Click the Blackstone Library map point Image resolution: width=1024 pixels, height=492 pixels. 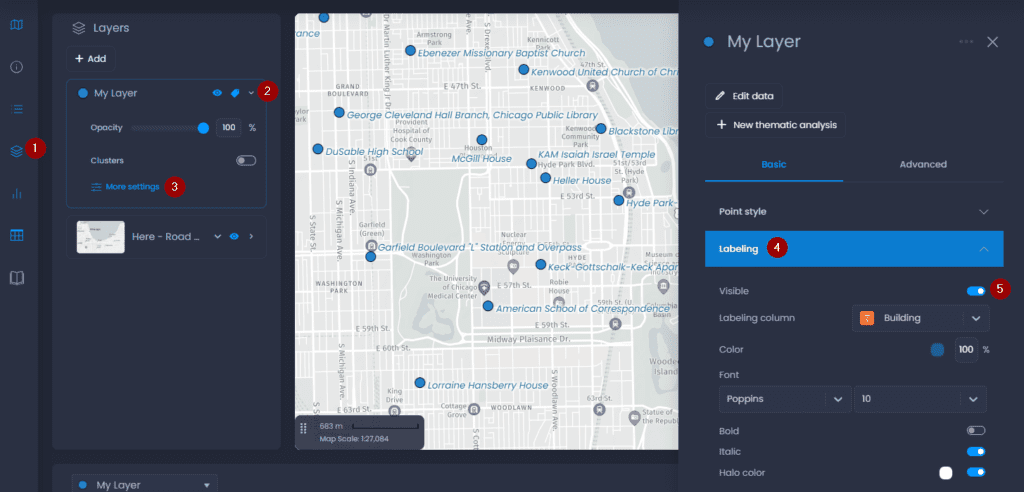[x=600, y=129]
